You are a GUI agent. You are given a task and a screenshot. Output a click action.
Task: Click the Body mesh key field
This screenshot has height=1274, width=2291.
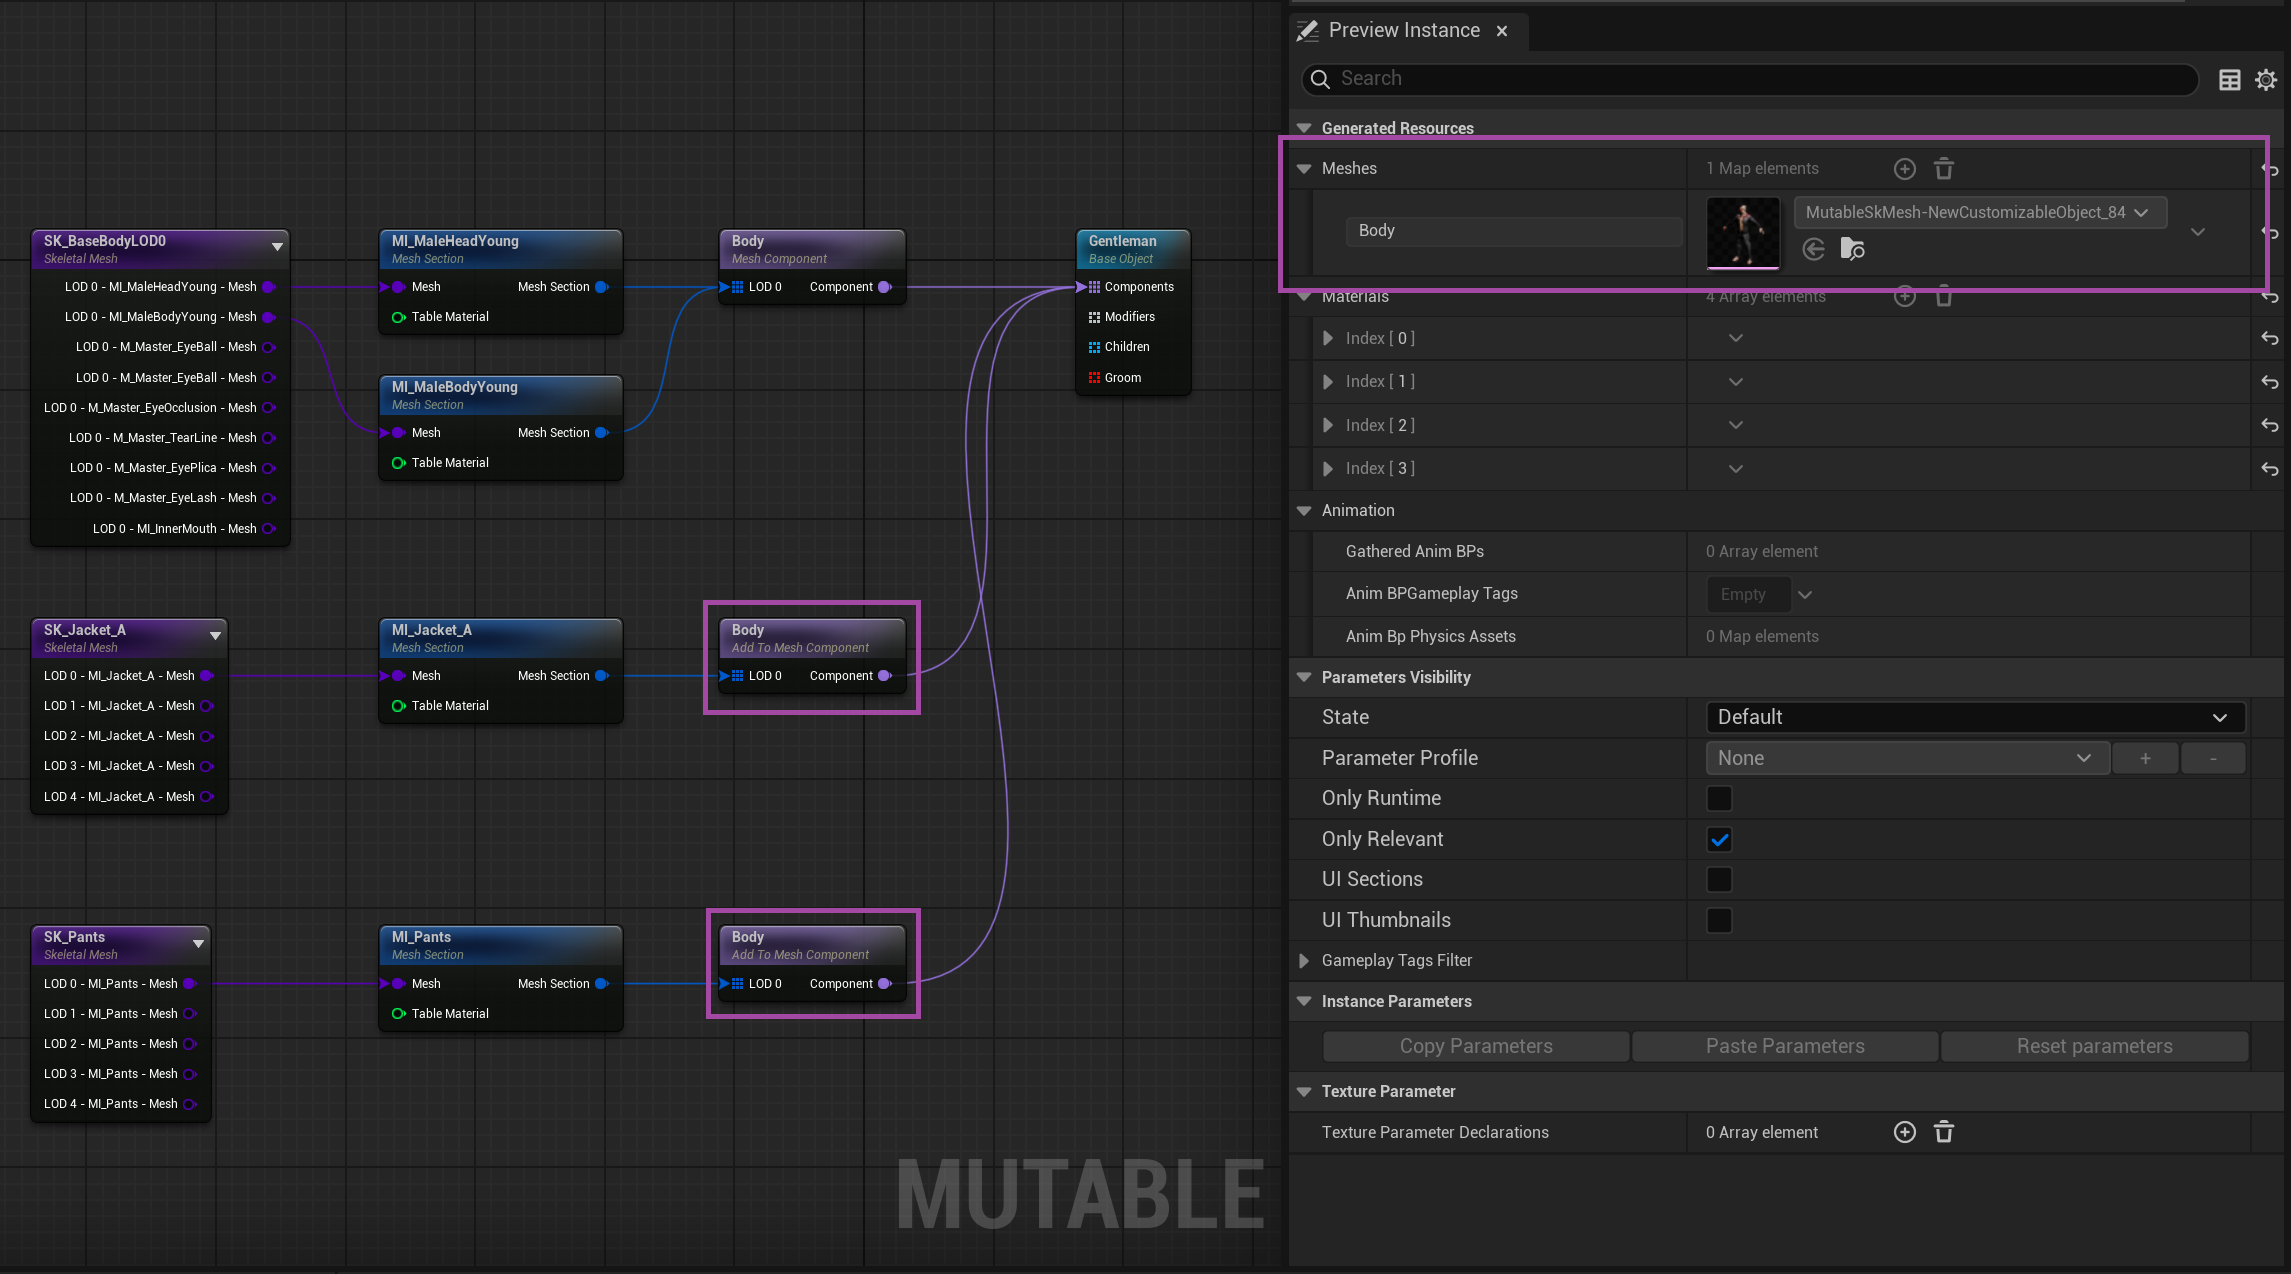(1514, 231)
